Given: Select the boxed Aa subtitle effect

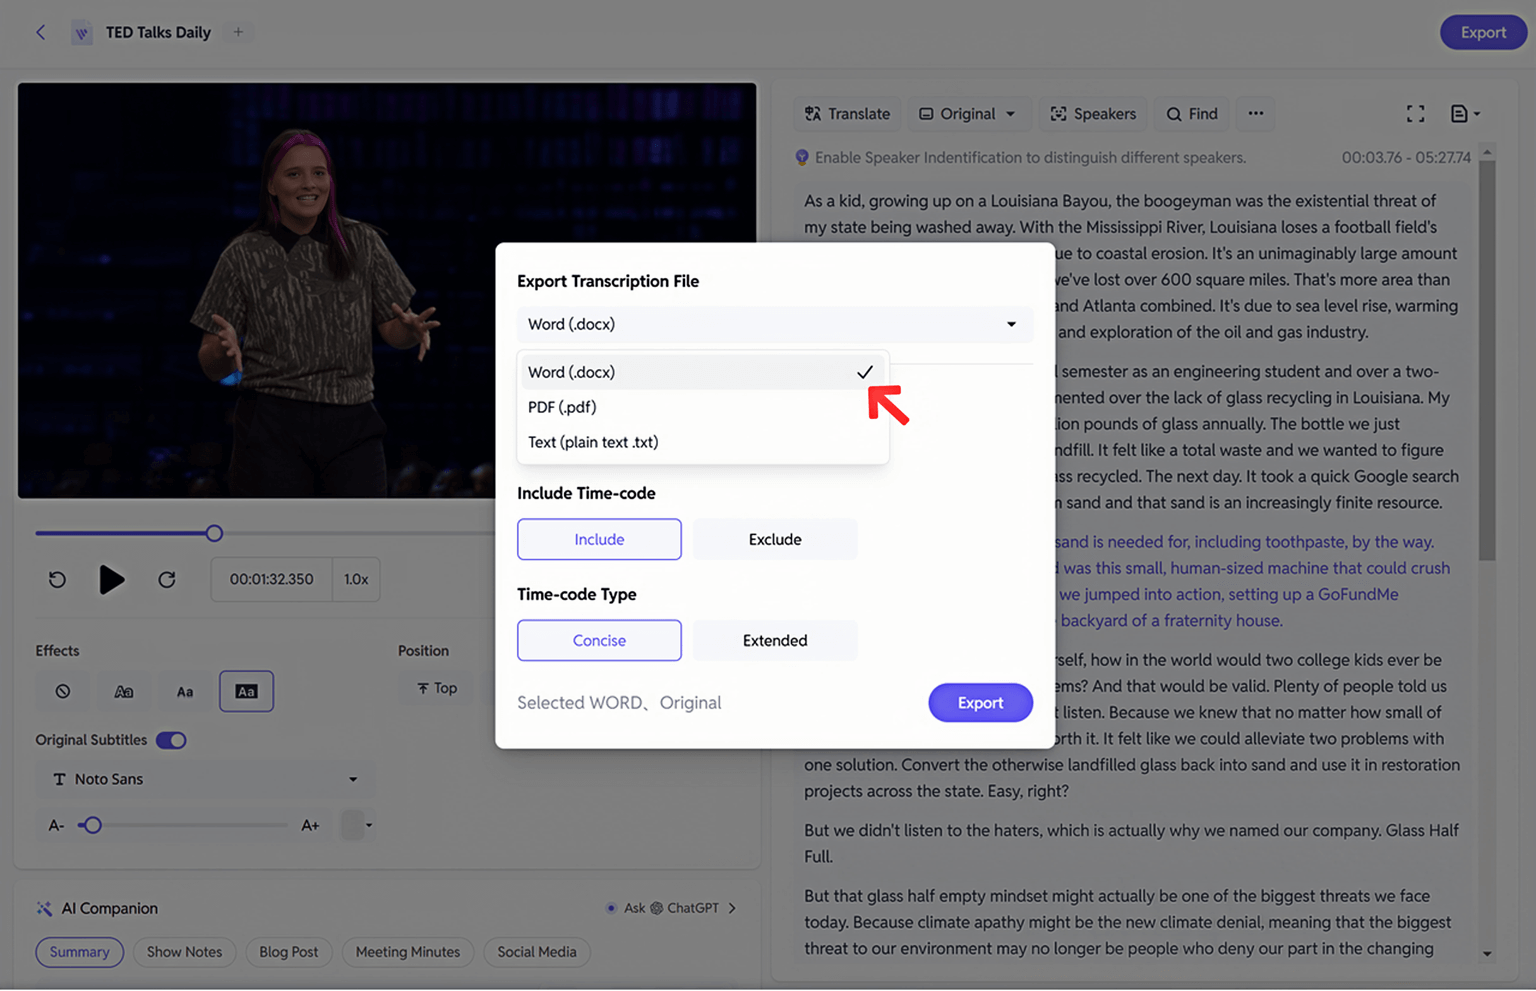Looking at the screenshot, I should pyautogui.click(x=246, y=691).
